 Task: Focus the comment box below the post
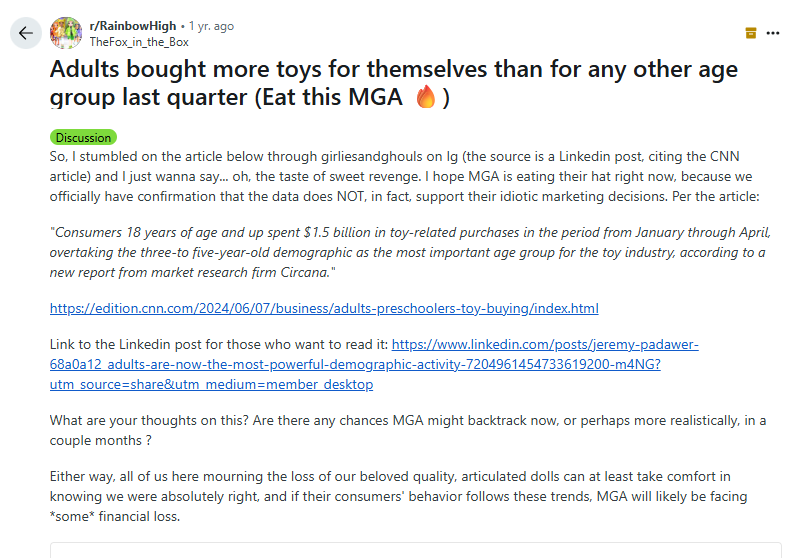tap(415, 550)
